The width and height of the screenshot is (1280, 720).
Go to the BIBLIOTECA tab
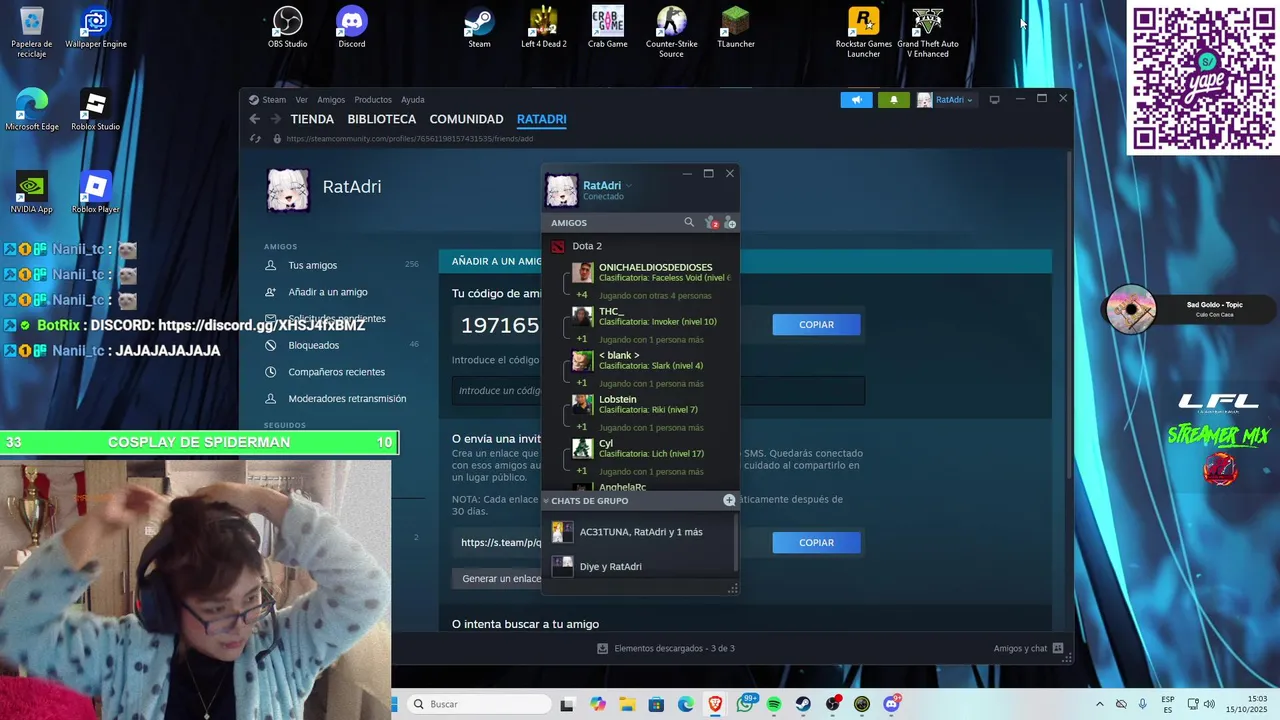tap(382, 119)
